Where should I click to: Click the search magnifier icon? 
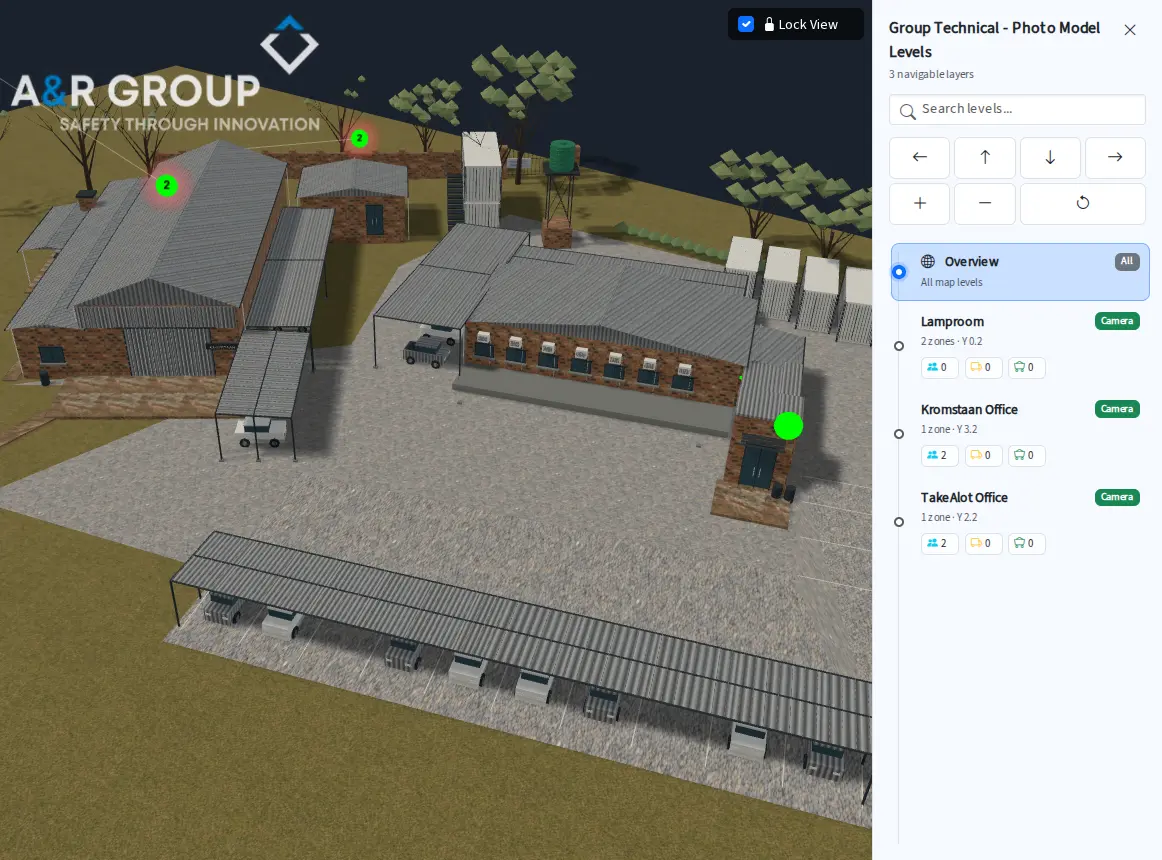click(x=907, y=111)
